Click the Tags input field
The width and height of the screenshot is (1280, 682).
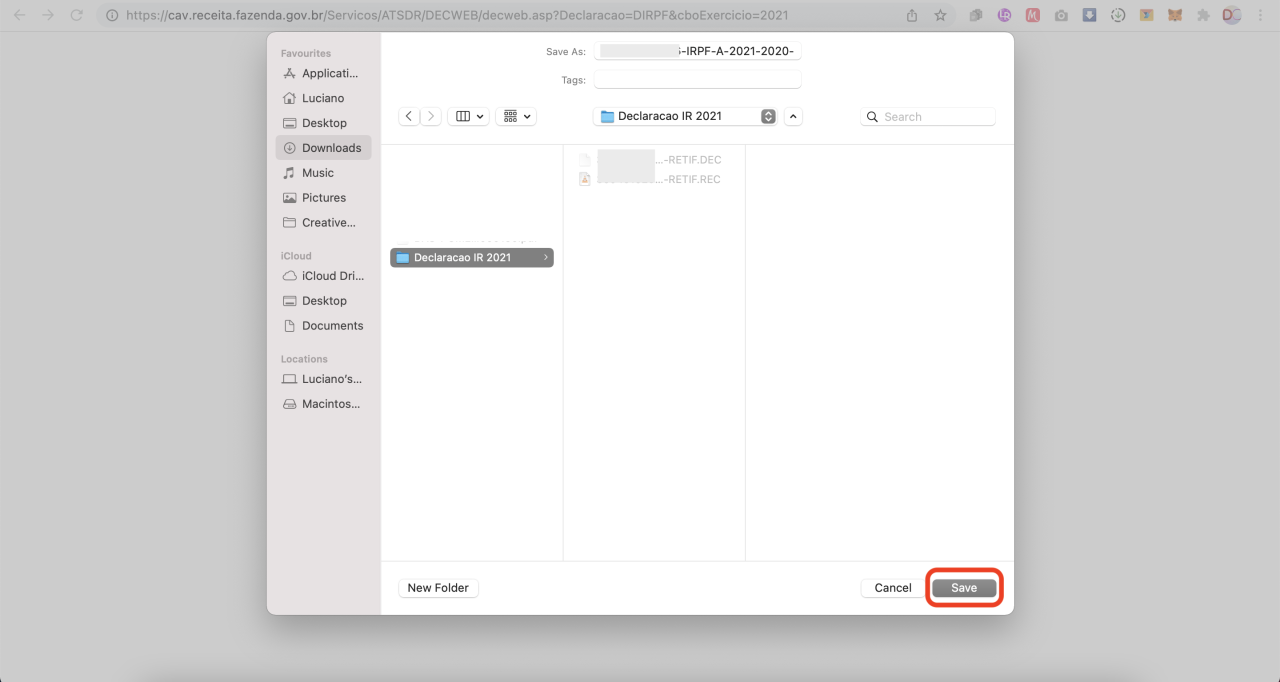pos(698,79)
